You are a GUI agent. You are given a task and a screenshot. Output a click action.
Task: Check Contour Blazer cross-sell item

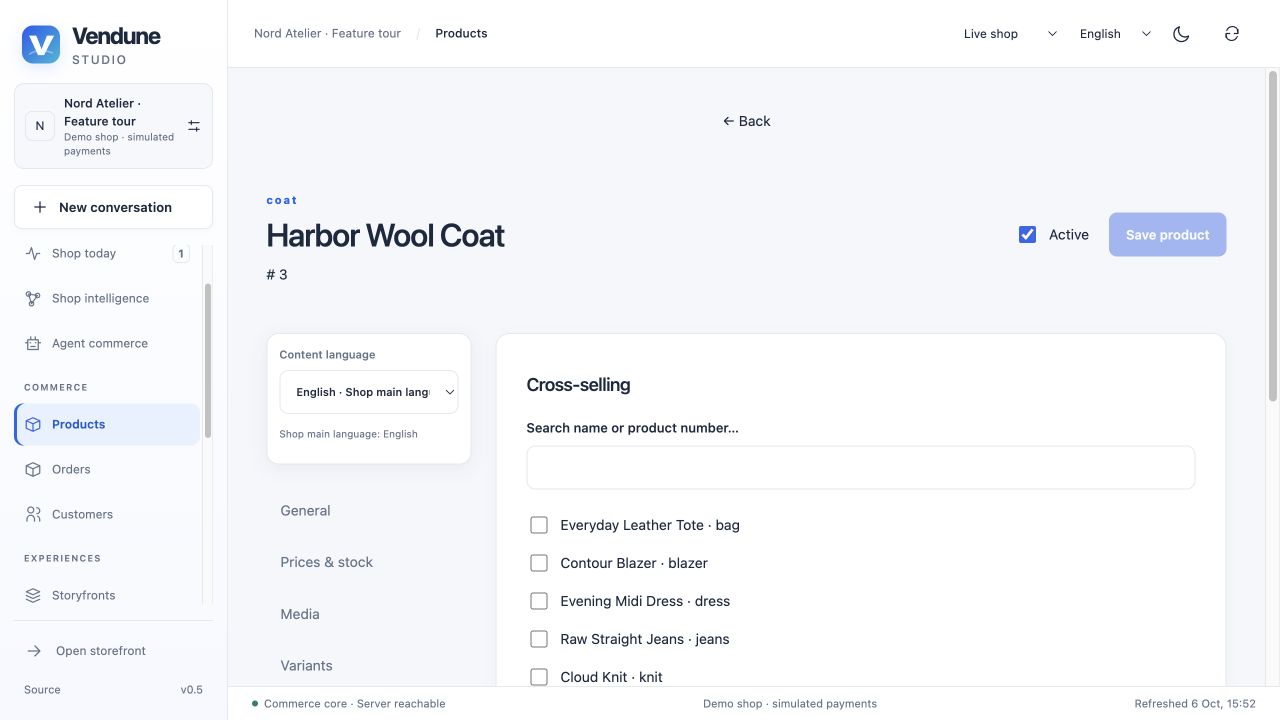point(539,563)
